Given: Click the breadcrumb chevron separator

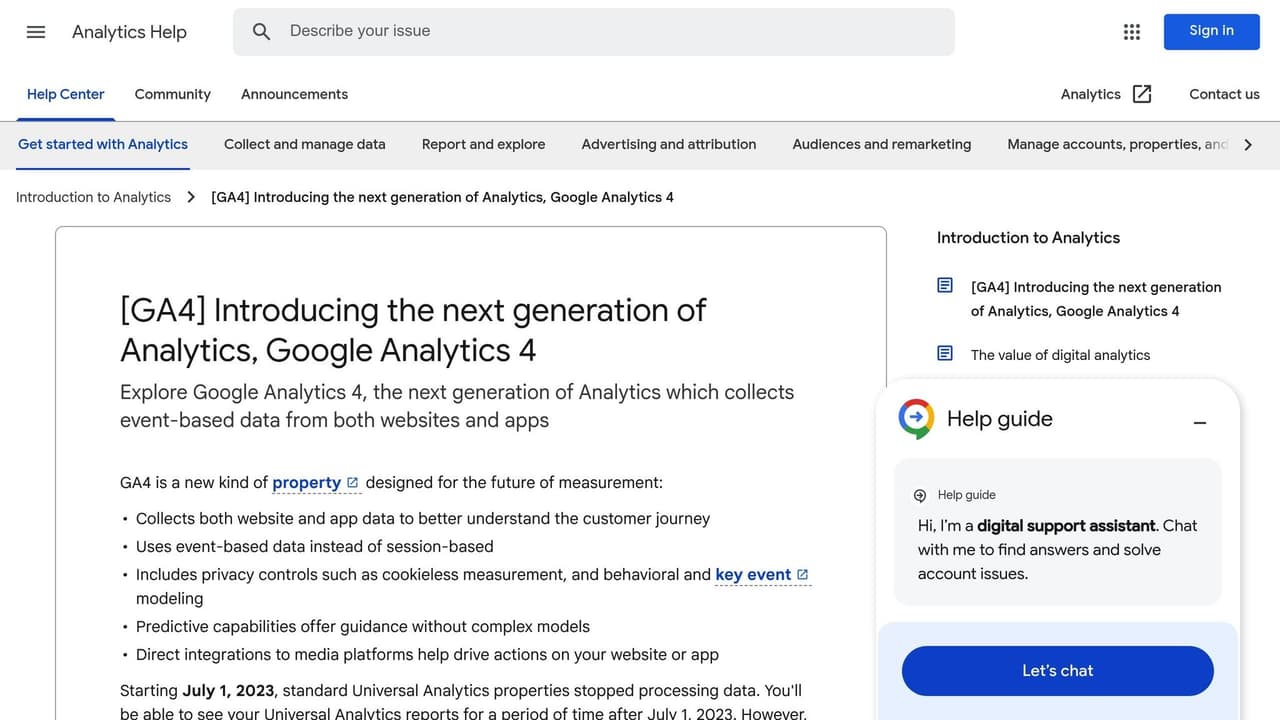Looking at the screenshot, I should coord(191,197).
